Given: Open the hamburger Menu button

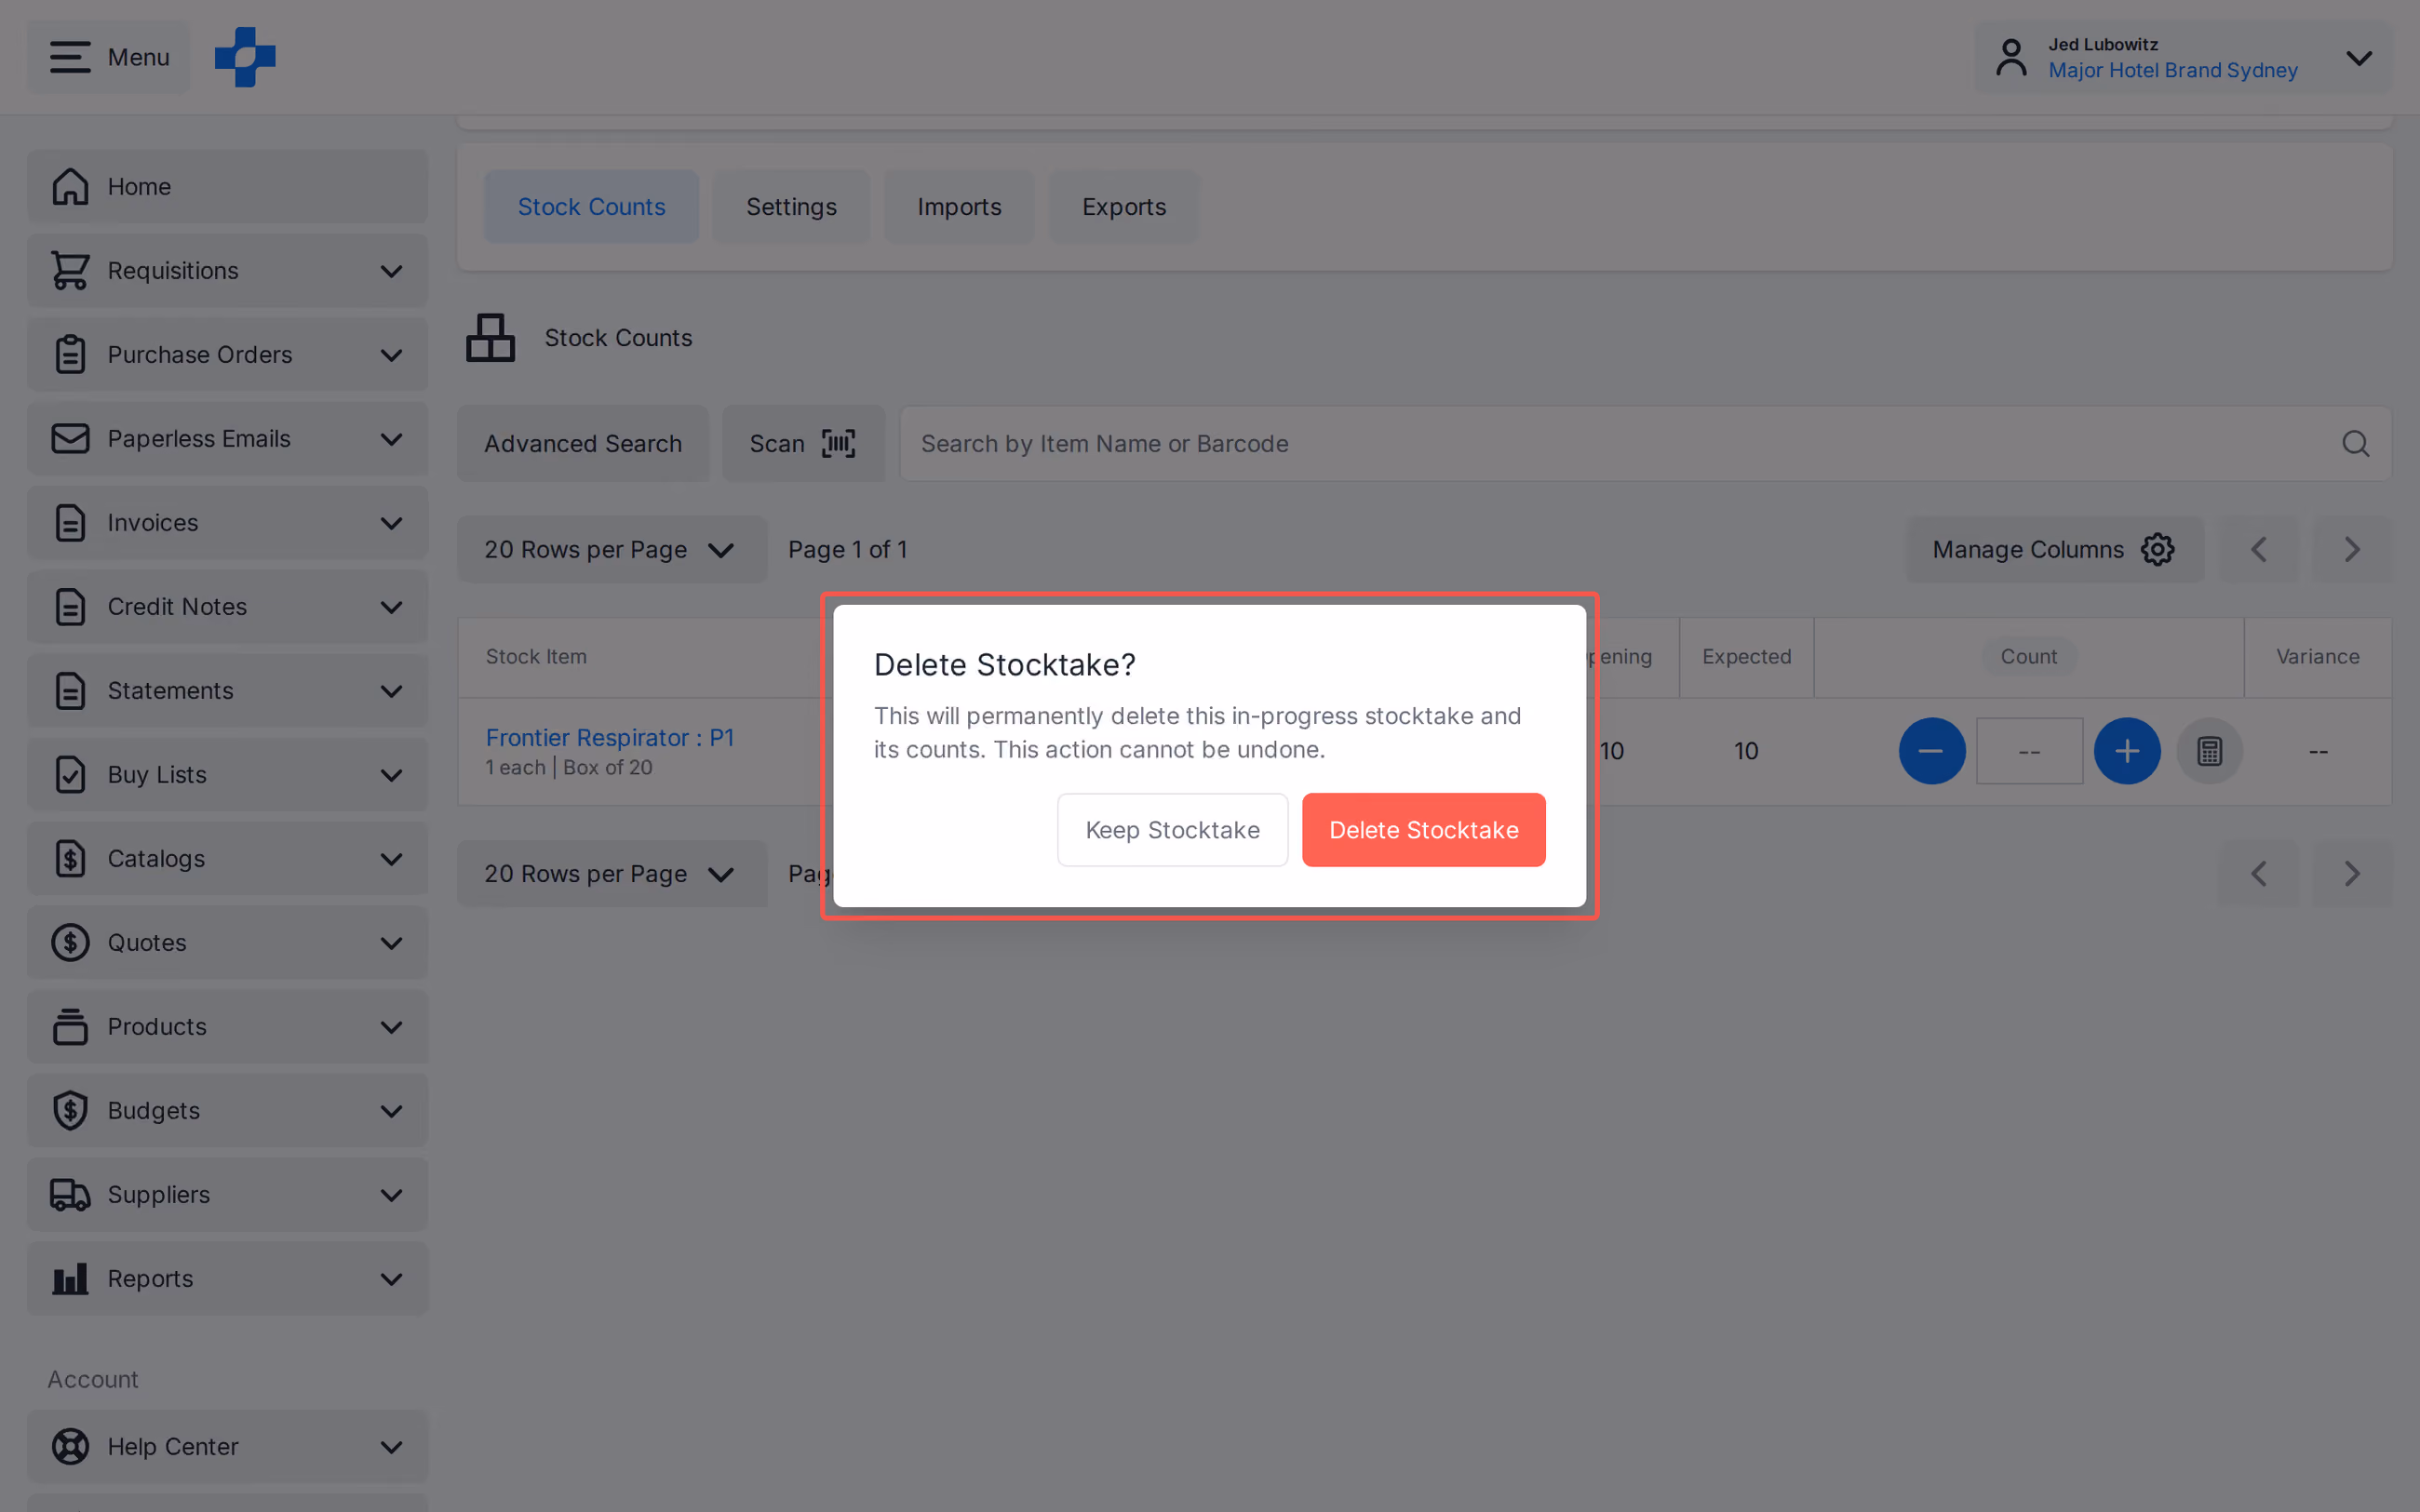Looking at the screenshot, I should [109, 57].
